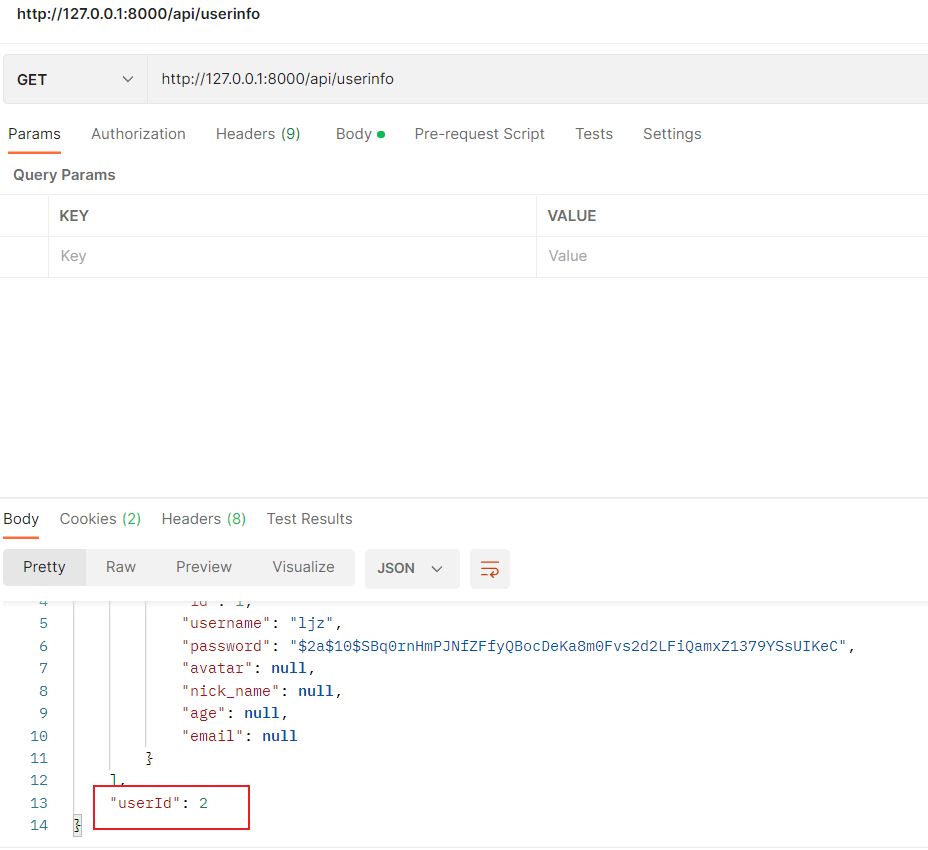Viewport: 928px width, 850px height.
Task: View the response Cookies (2) tab
Action: 100,519
